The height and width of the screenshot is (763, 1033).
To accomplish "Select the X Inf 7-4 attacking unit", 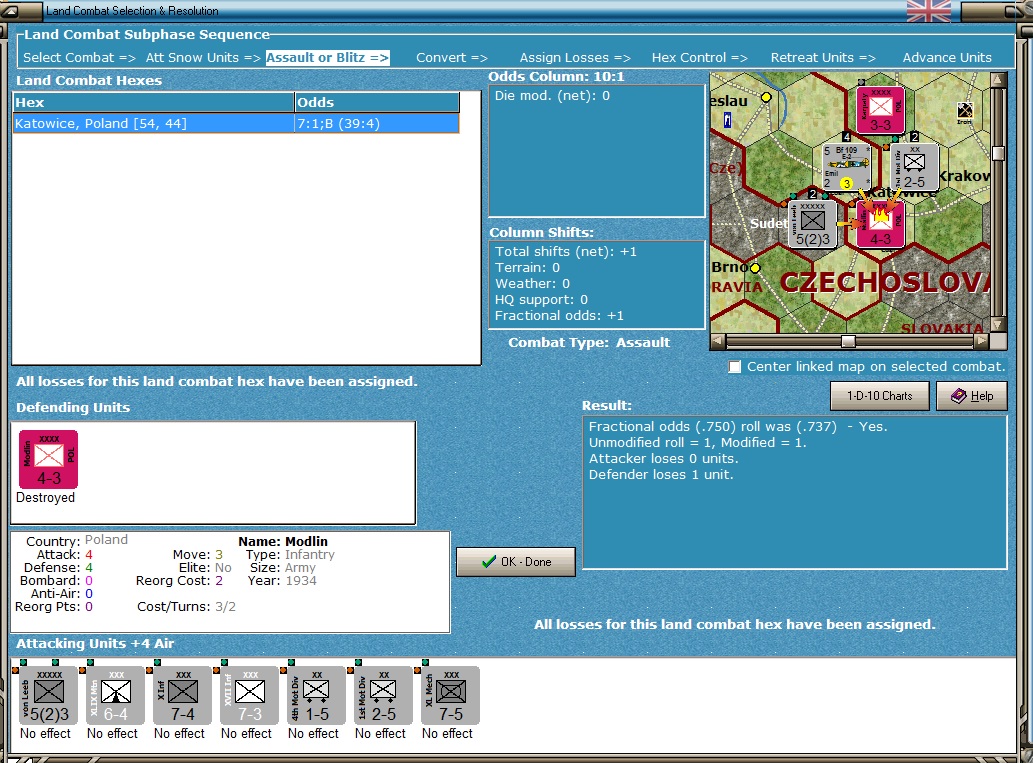I will (x=182, y=696).
